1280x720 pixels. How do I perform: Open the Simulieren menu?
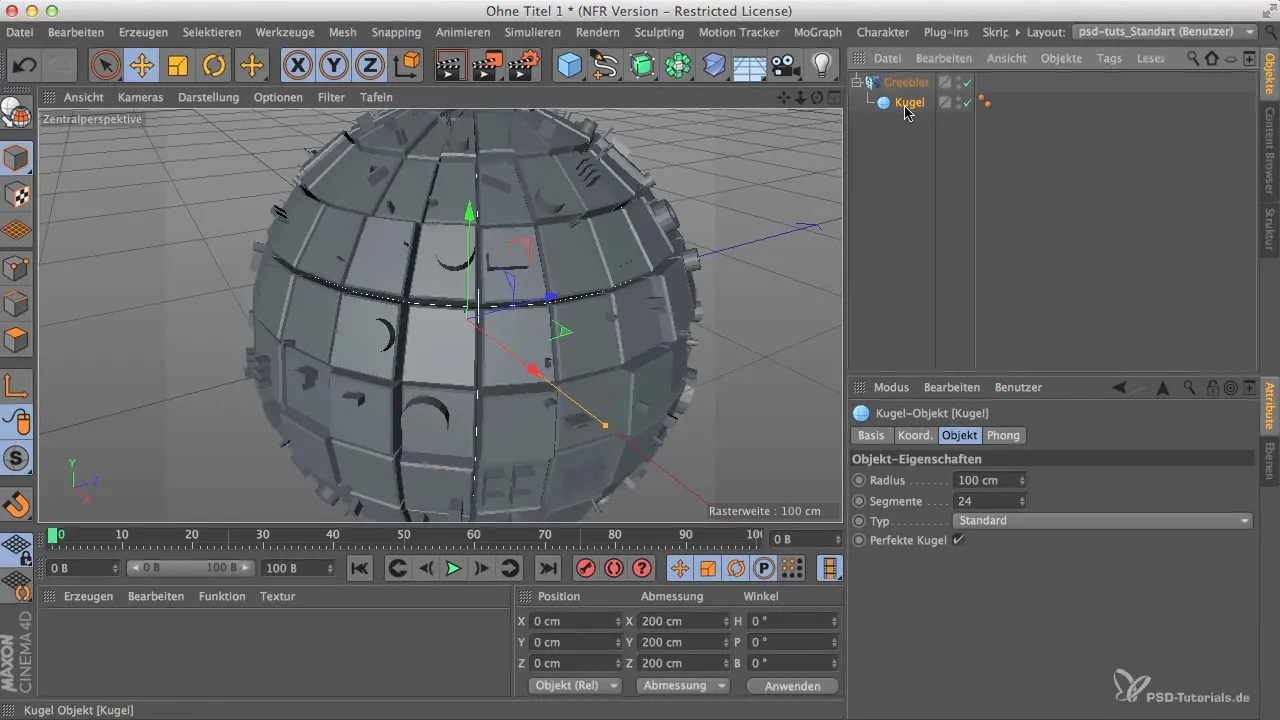(x=532, y=32)
